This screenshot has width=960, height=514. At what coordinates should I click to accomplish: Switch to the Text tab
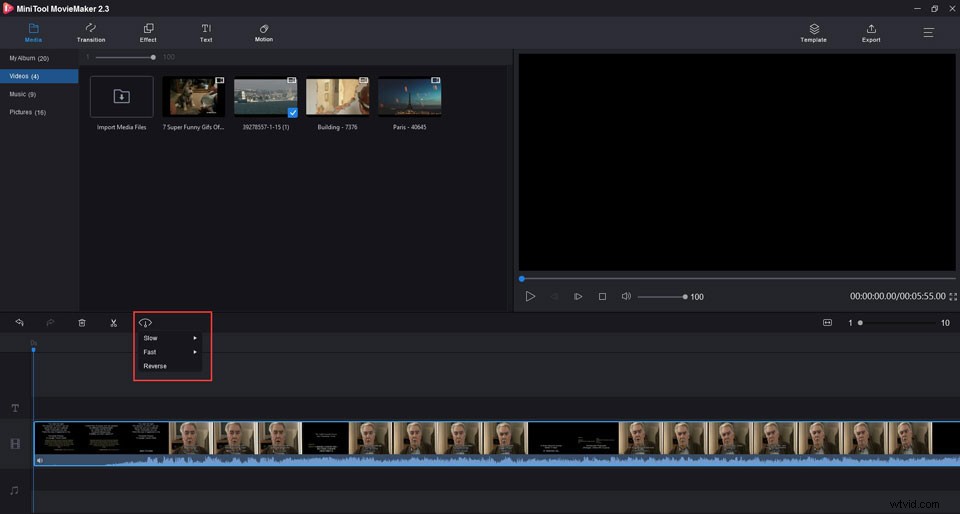tap(206, 32)
